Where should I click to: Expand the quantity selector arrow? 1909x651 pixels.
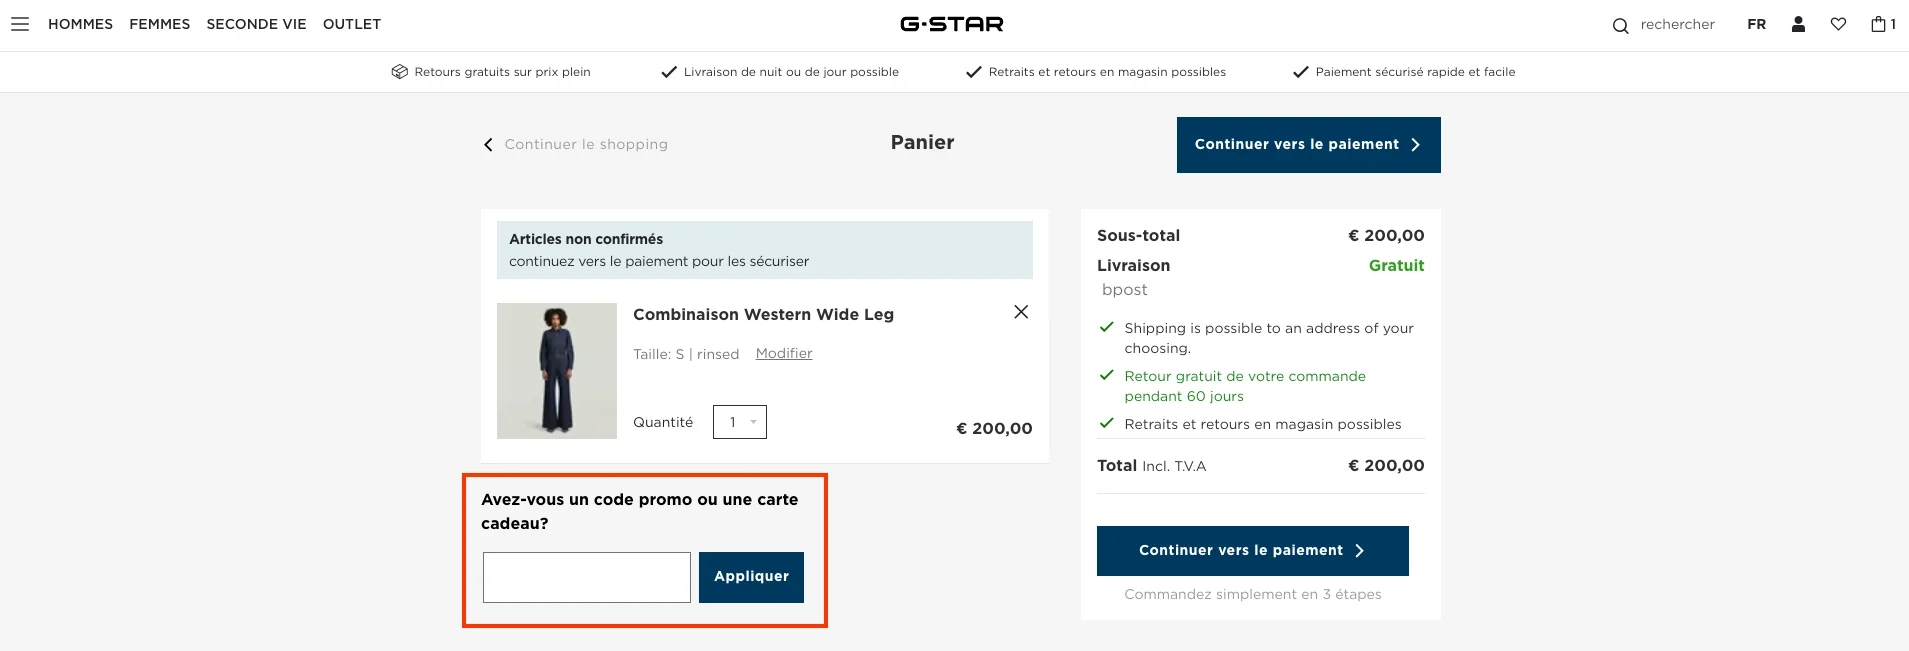pyautogui.click(x=754, y=421)
